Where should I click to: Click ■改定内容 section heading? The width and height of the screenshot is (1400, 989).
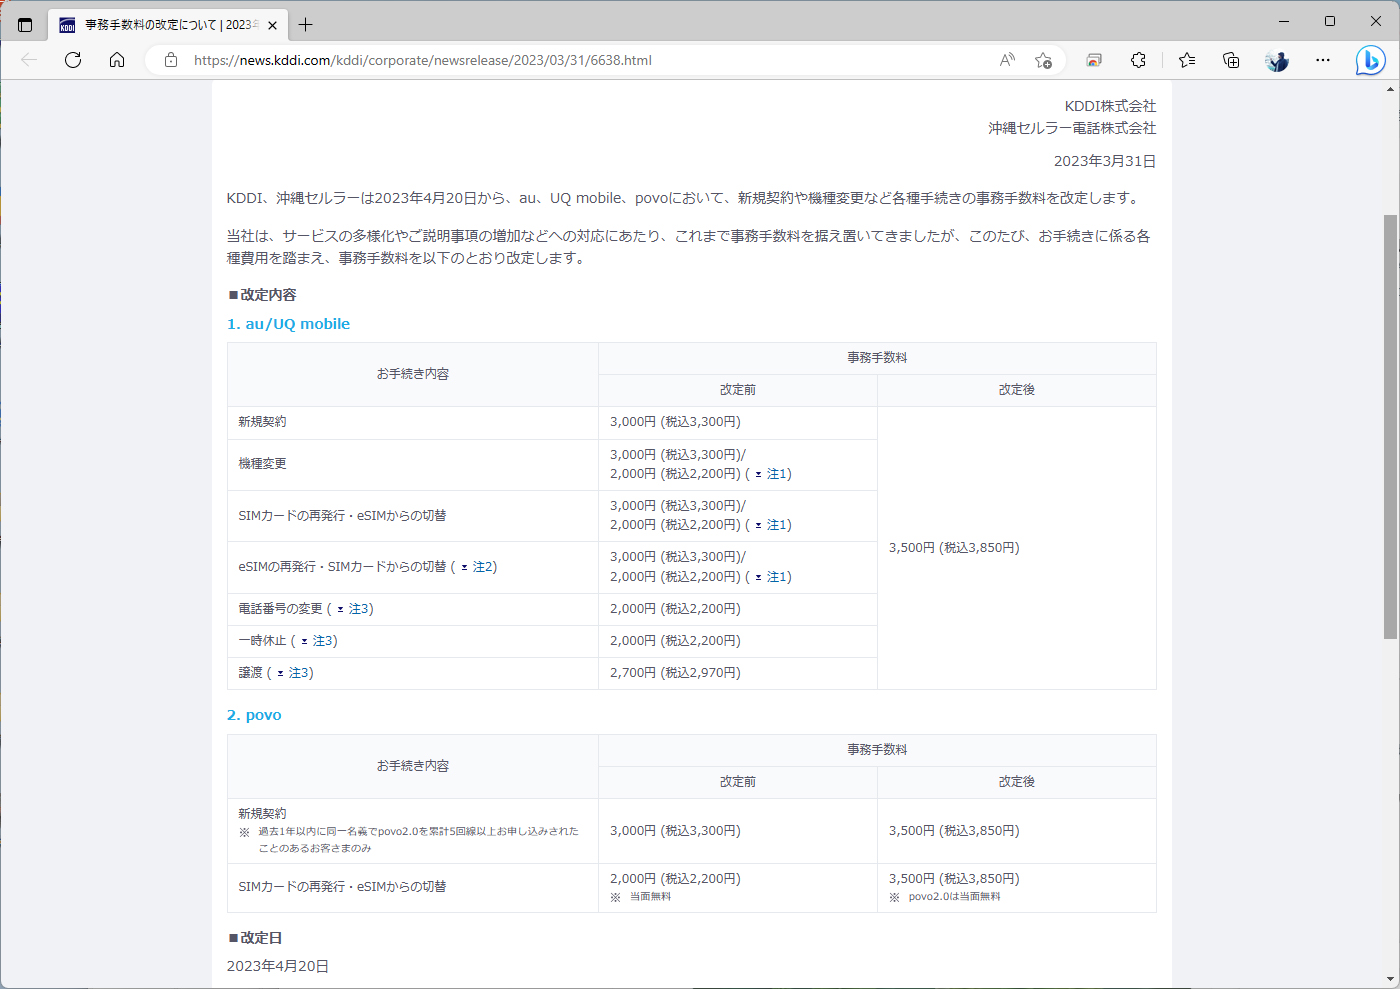(x=262, y=295)
